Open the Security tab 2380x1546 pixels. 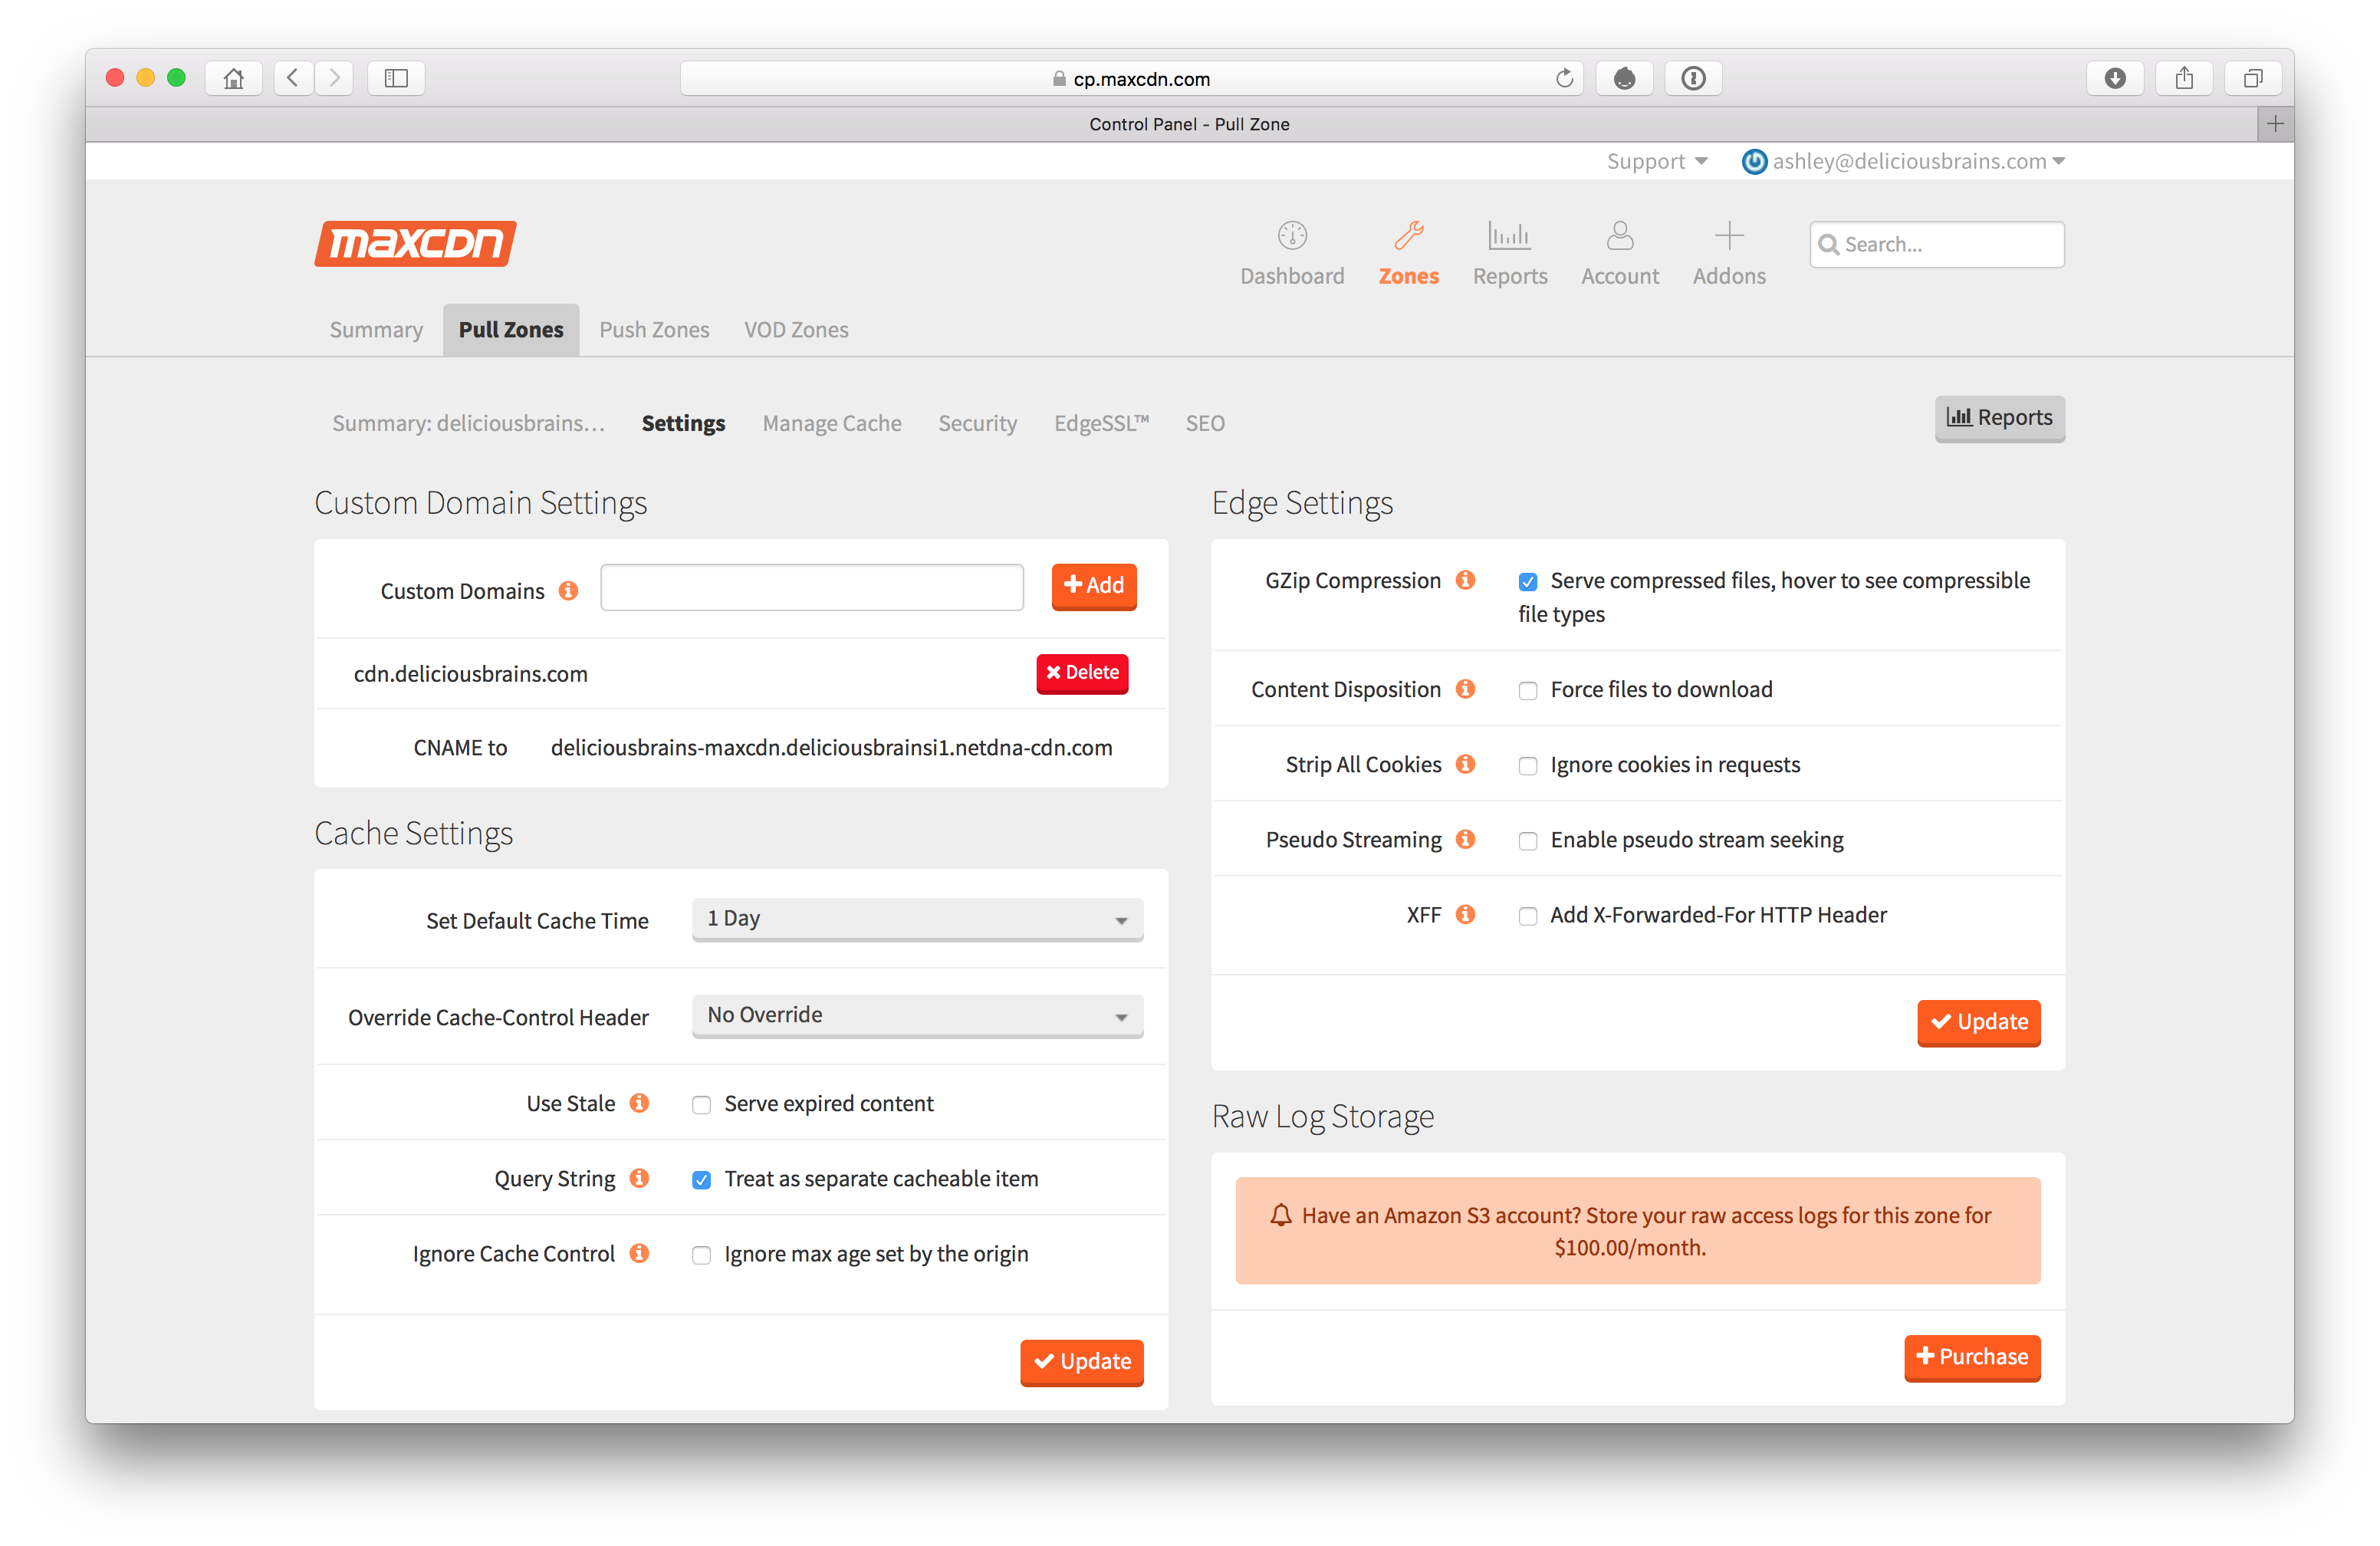977,423
